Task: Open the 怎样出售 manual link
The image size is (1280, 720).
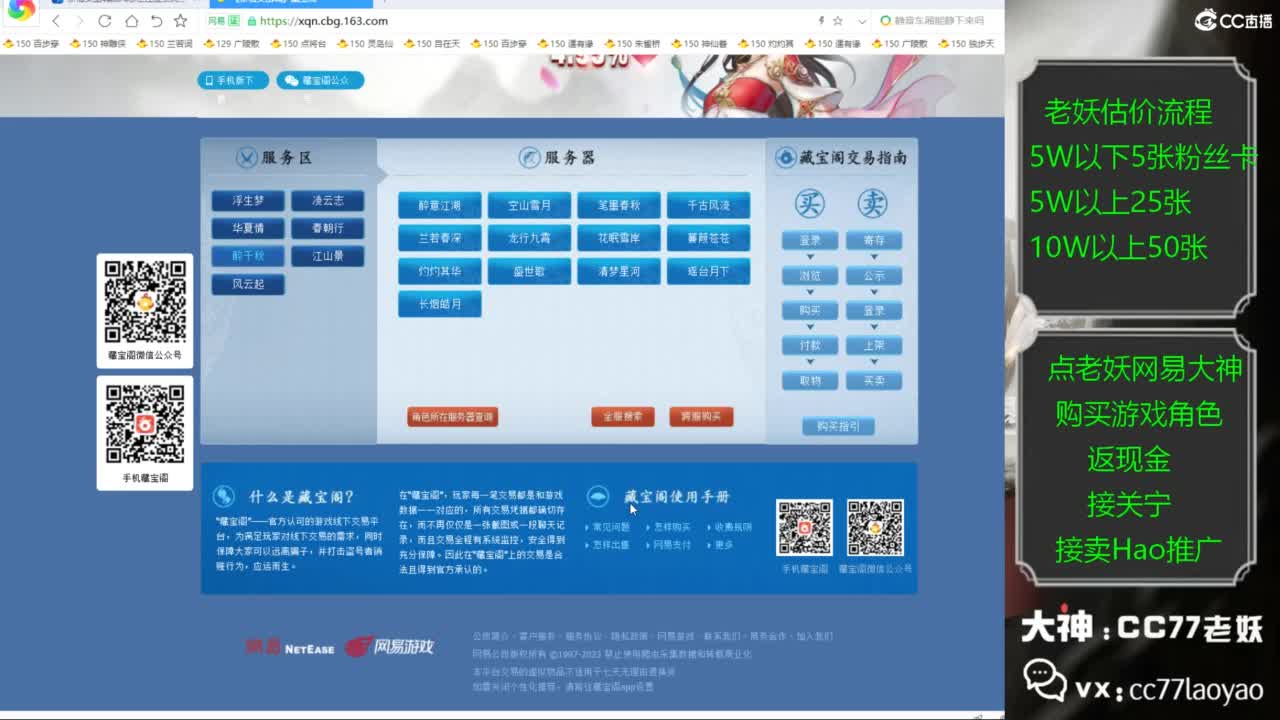Action: point(611,545)
